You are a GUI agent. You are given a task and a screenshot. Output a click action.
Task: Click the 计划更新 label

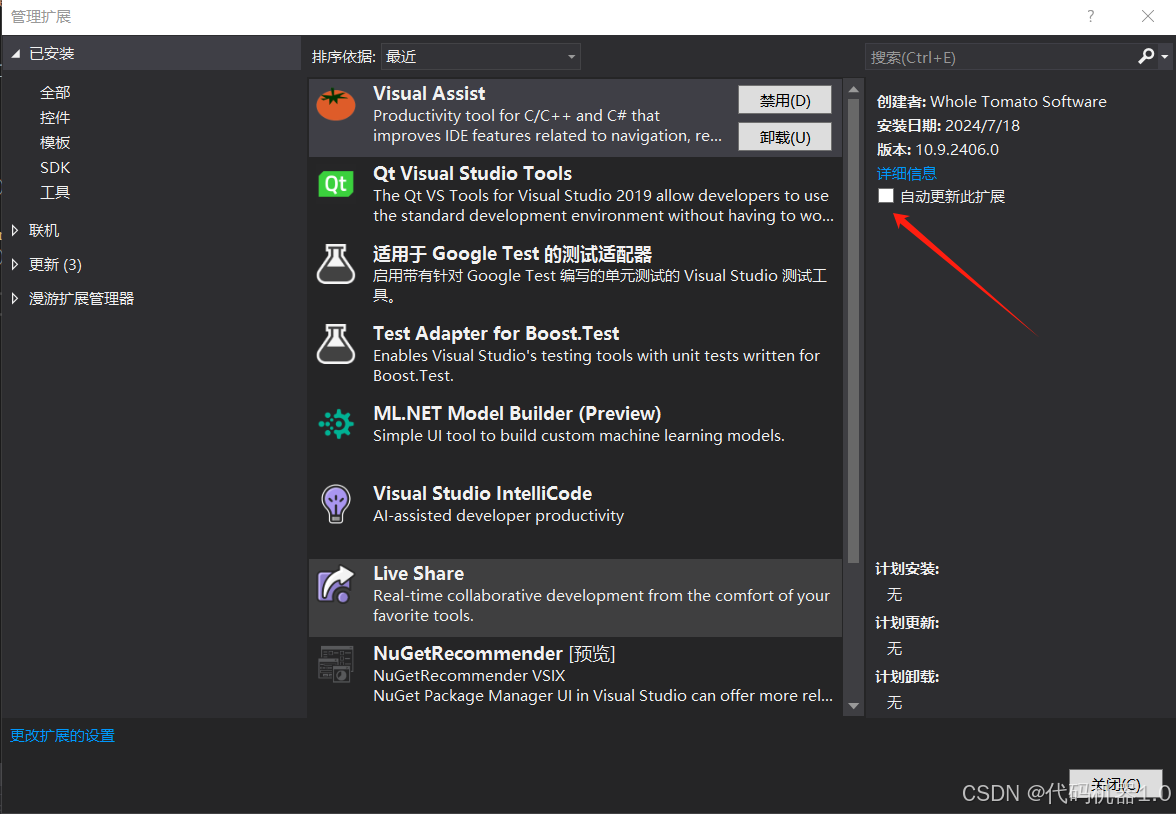tap(907, 623)
